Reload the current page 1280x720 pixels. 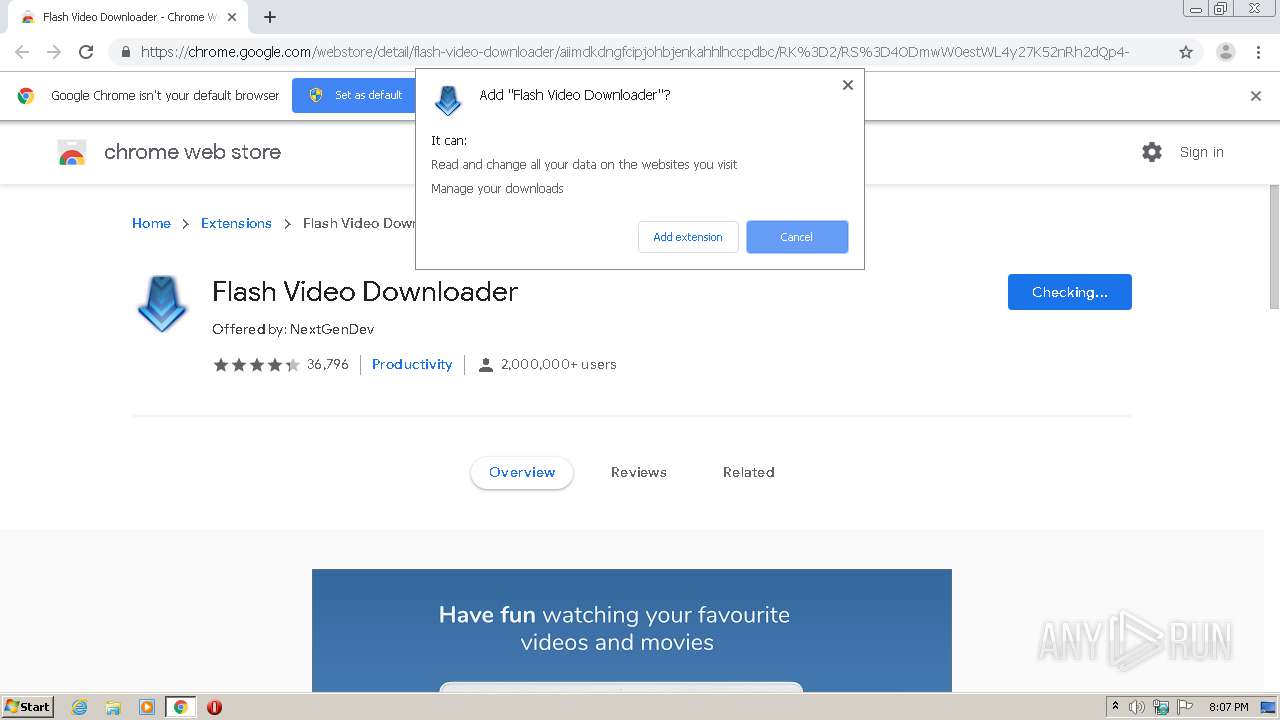[86, 52]
